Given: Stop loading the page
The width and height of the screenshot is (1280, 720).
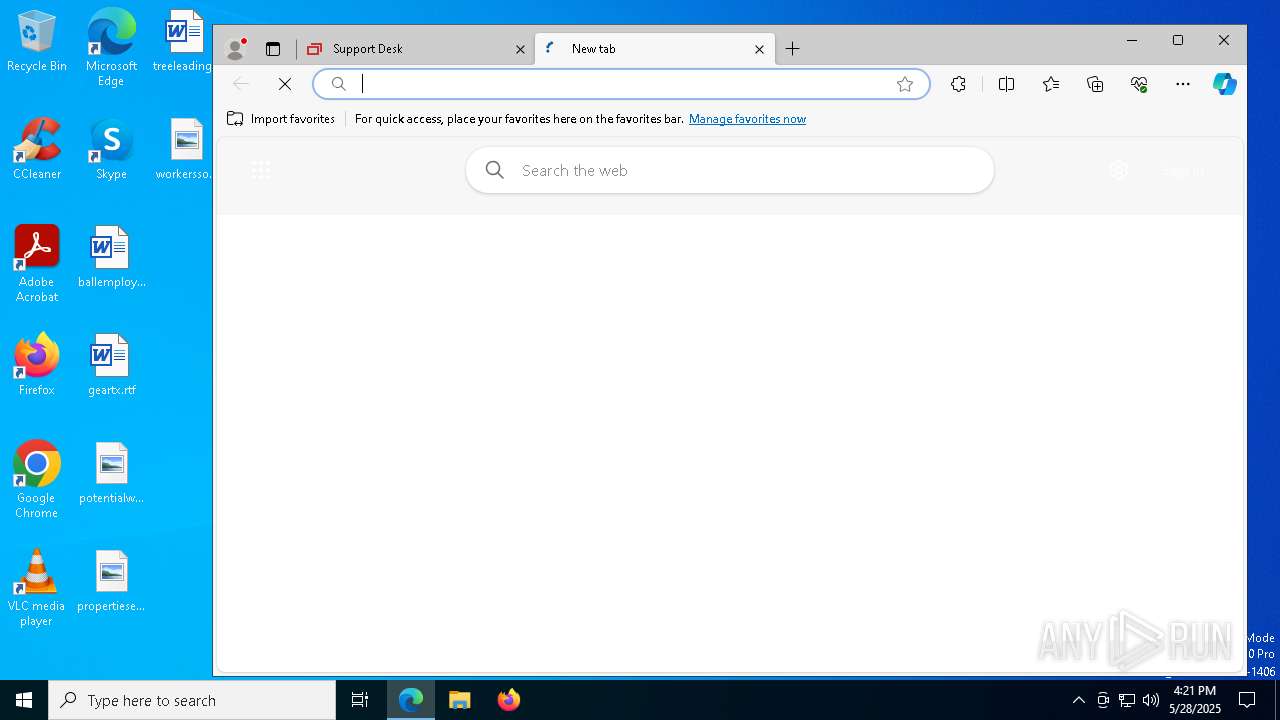Looking at the screenshot, I should (284, 84).
